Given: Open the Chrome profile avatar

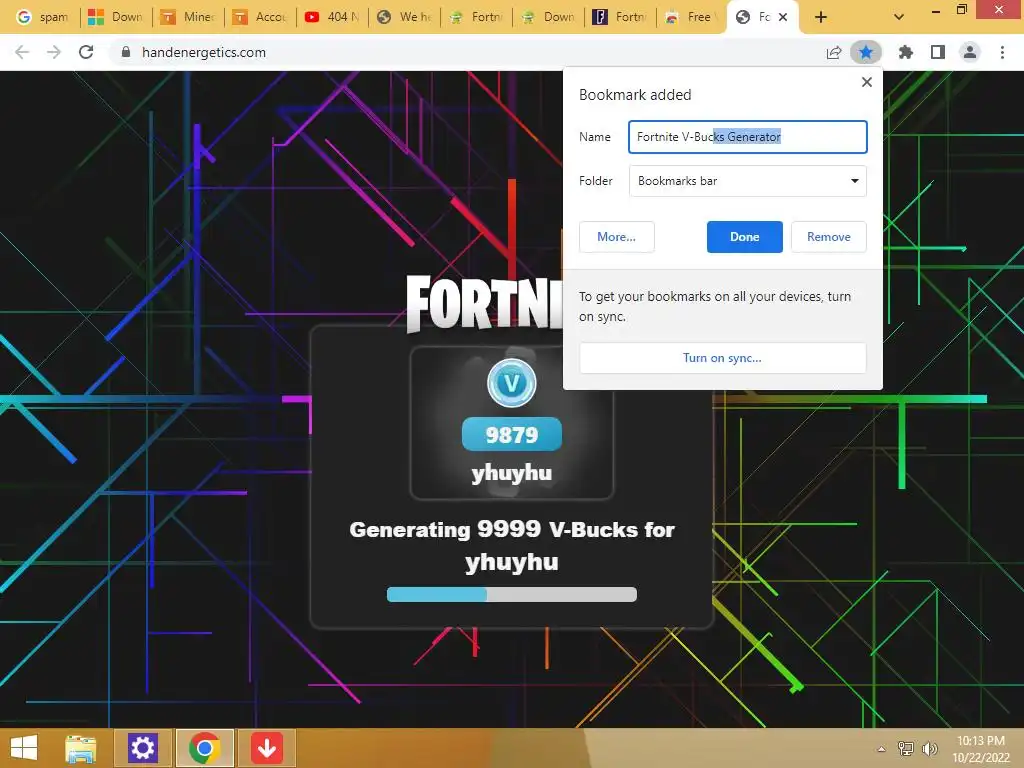Looking at the screenshot, I should point(970,52).
